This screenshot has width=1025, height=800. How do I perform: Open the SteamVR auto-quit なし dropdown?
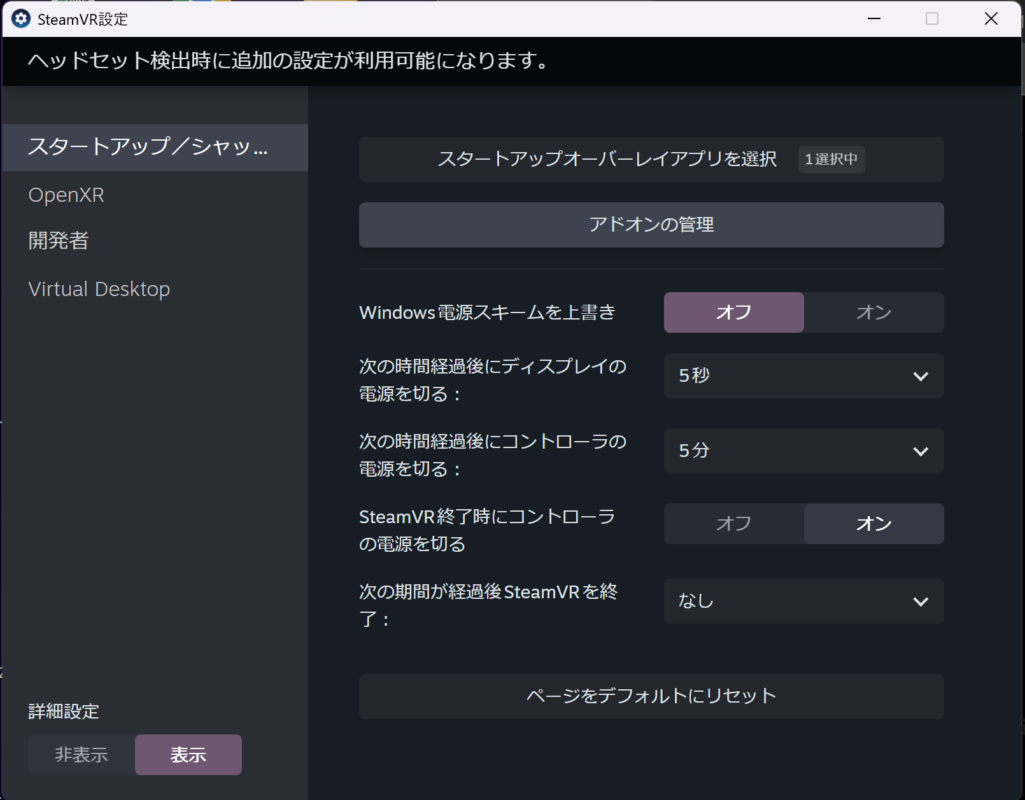click(x=803, y=601)
